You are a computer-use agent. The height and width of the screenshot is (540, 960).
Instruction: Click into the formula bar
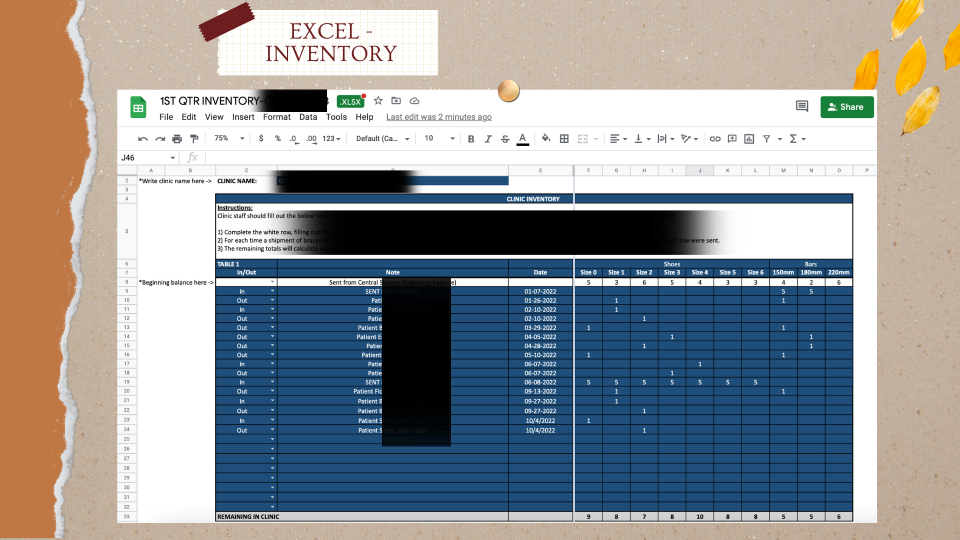click(x=539, y=157)
